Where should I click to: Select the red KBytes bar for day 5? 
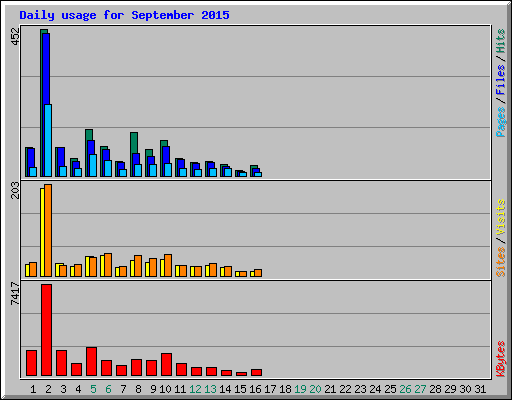(91, 362)
